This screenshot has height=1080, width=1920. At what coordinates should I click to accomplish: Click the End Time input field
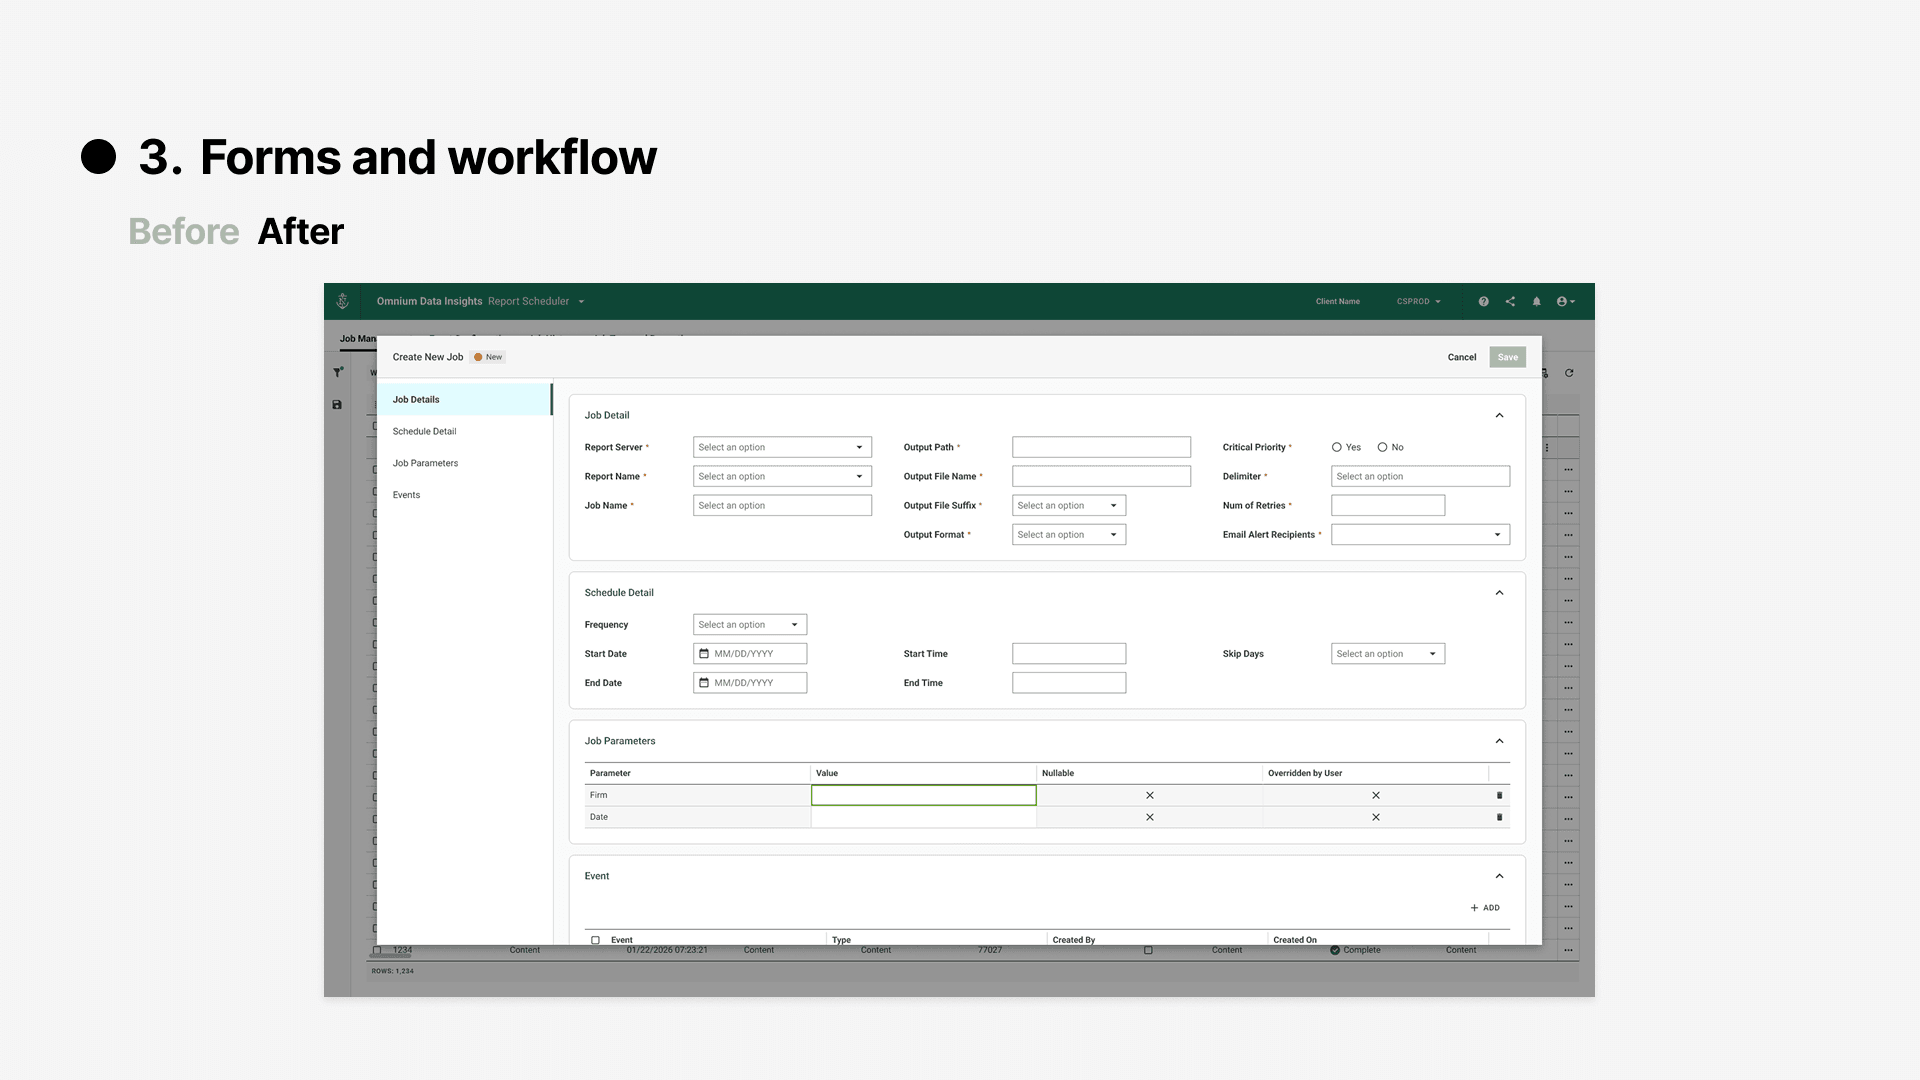click(1069, 683)
